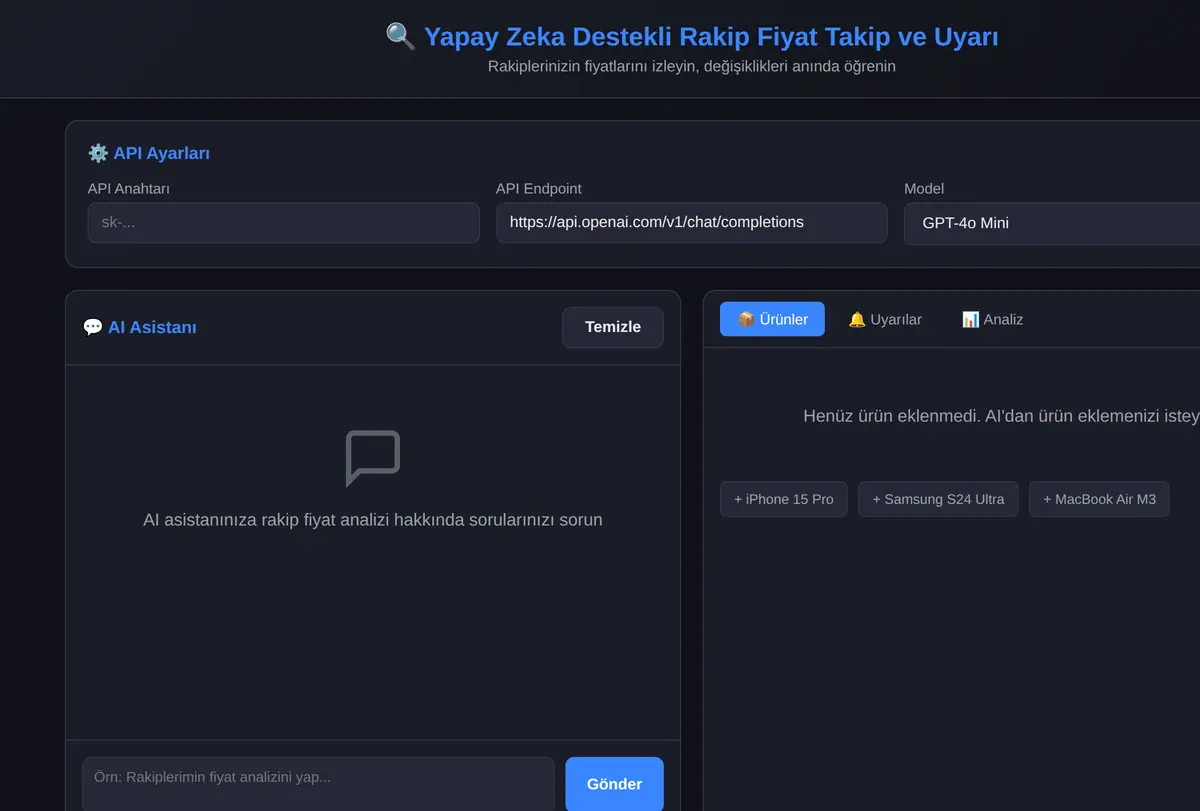Screen dimensions: 1200x811
Task: Click the gear icon beside API Ayarları
Action: tap(98, 153)
